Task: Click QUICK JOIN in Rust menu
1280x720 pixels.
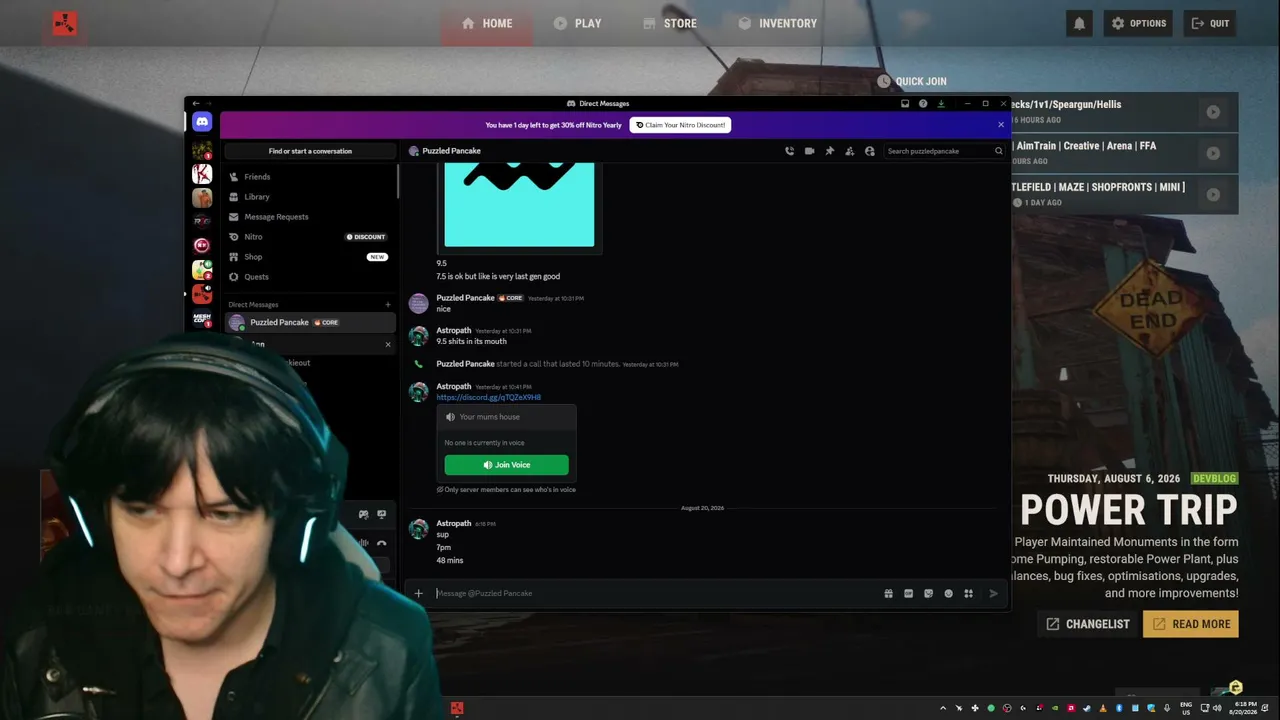Action: 912,81
